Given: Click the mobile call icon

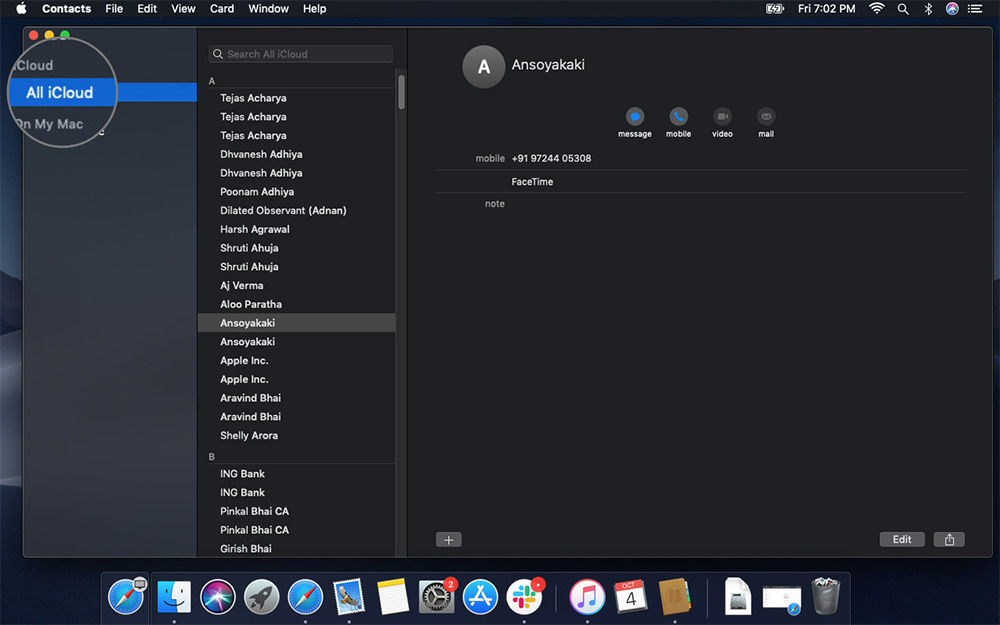Looking at the screenshot, I should (x=678, y=118).
